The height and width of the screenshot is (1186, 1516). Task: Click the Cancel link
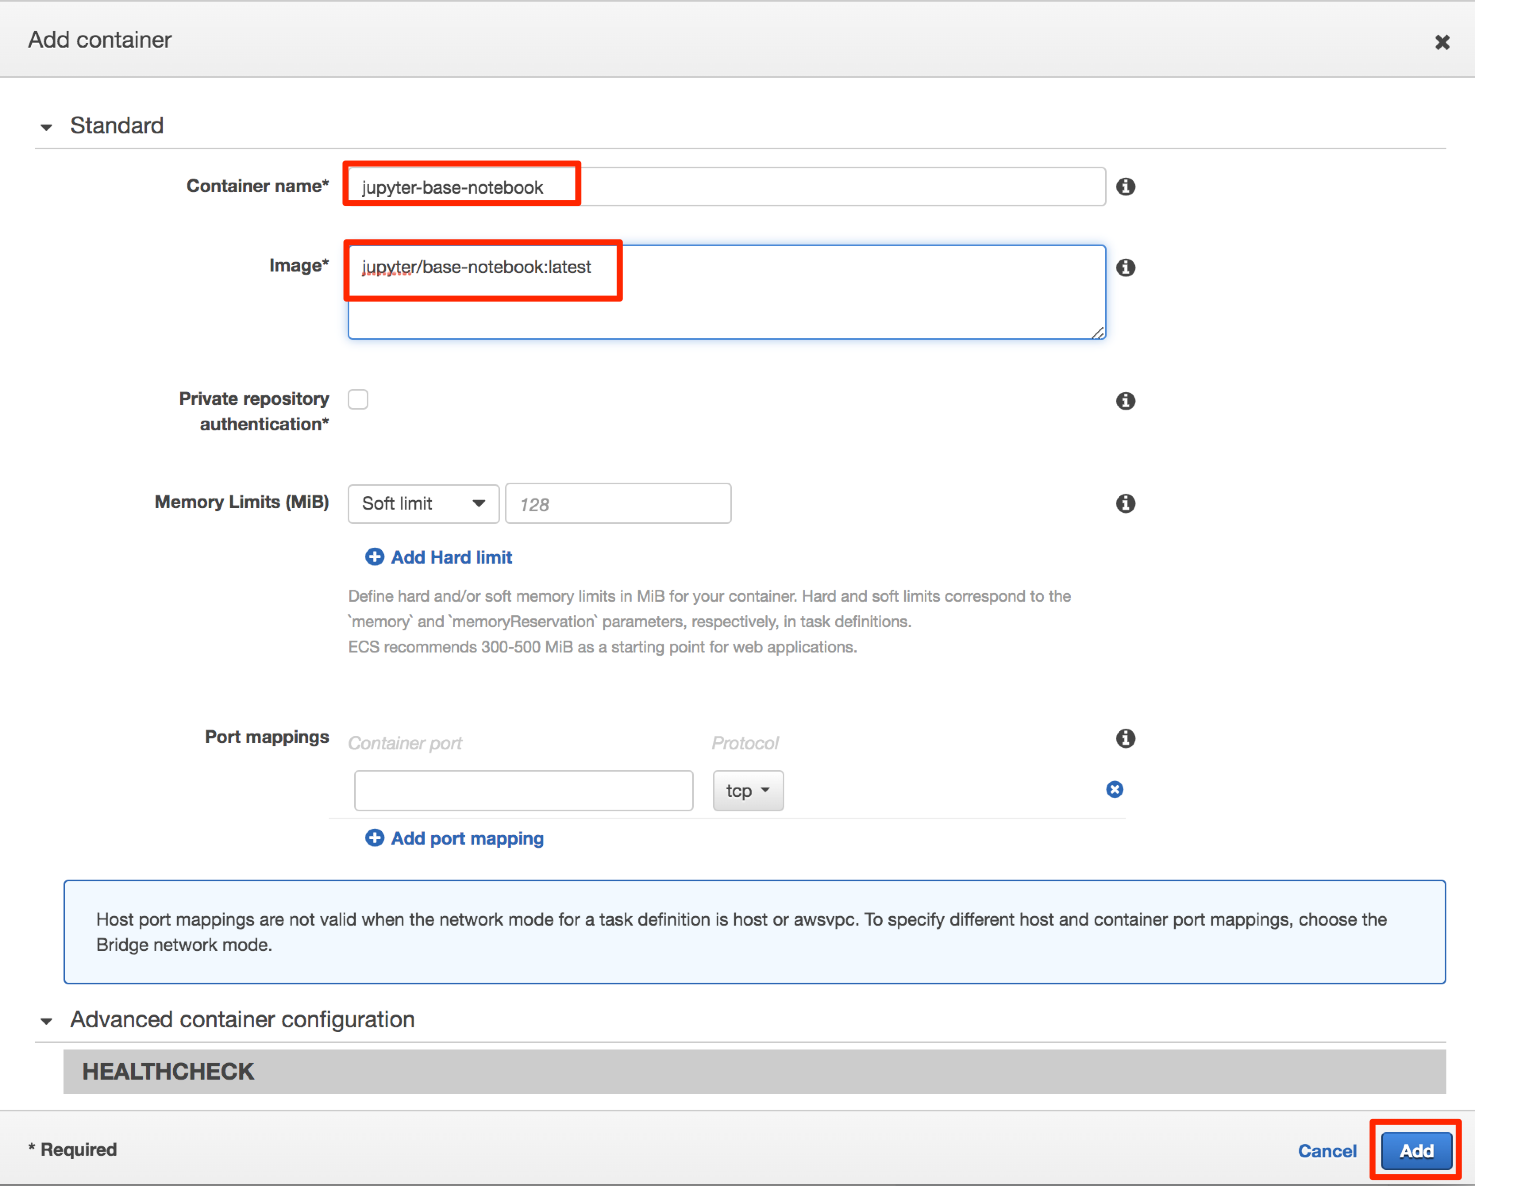coord(1327,1151)
